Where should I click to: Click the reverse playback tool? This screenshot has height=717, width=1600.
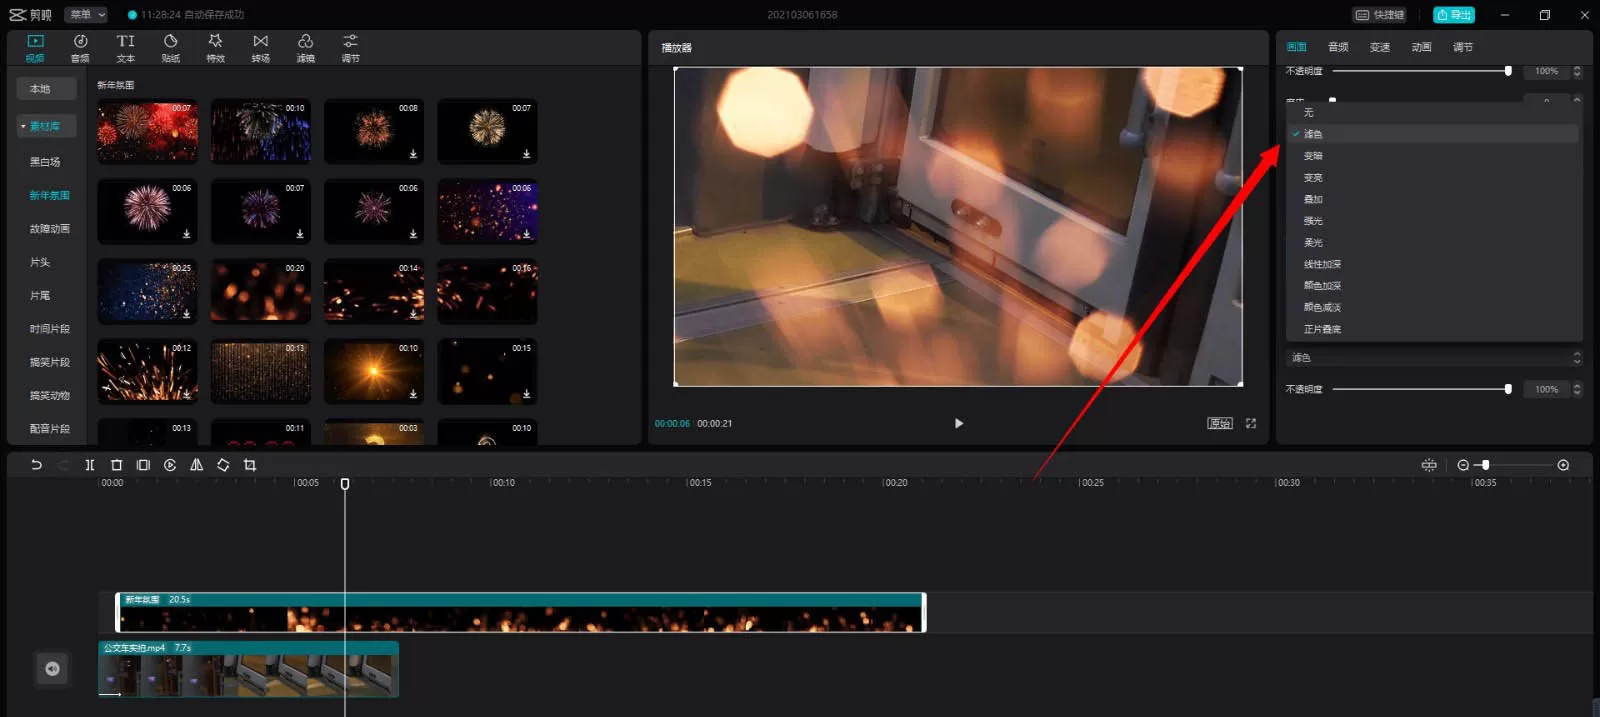pos(170,465)
